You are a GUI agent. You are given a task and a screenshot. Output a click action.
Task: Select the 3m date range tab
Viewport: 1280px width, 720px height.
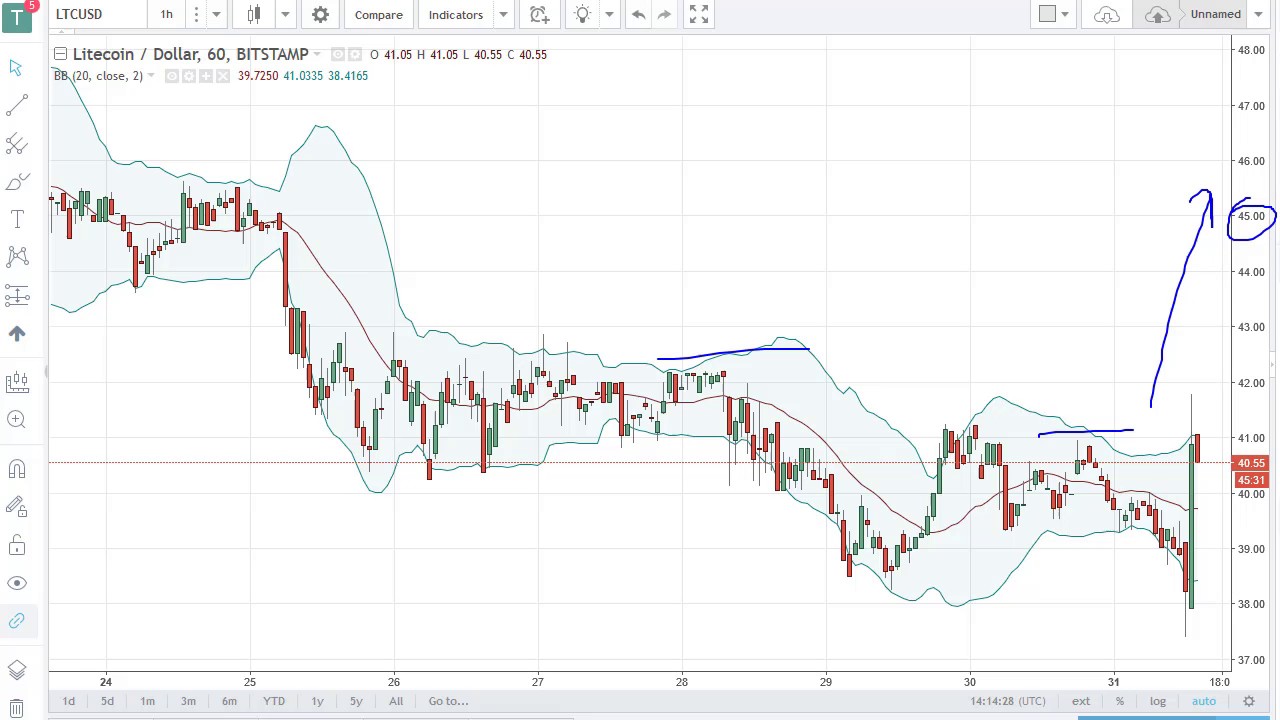(188, 701)
